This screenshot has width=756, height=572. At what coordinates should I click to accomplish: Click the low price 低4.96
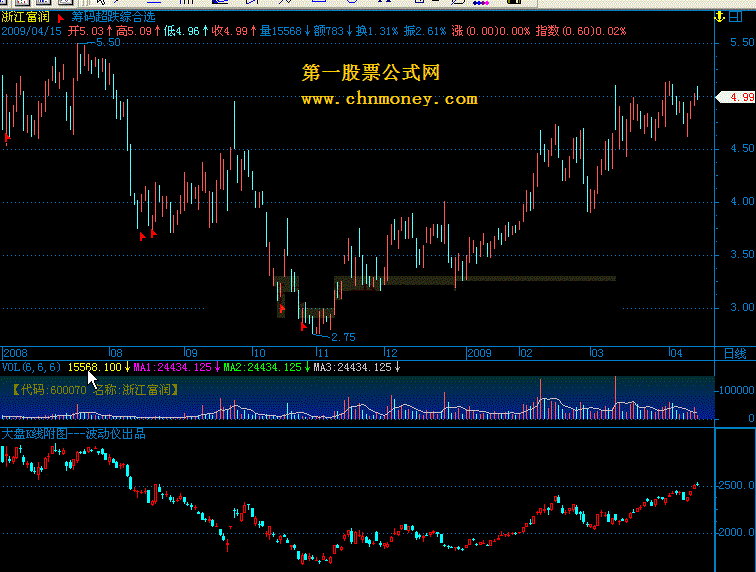[181, 31]
